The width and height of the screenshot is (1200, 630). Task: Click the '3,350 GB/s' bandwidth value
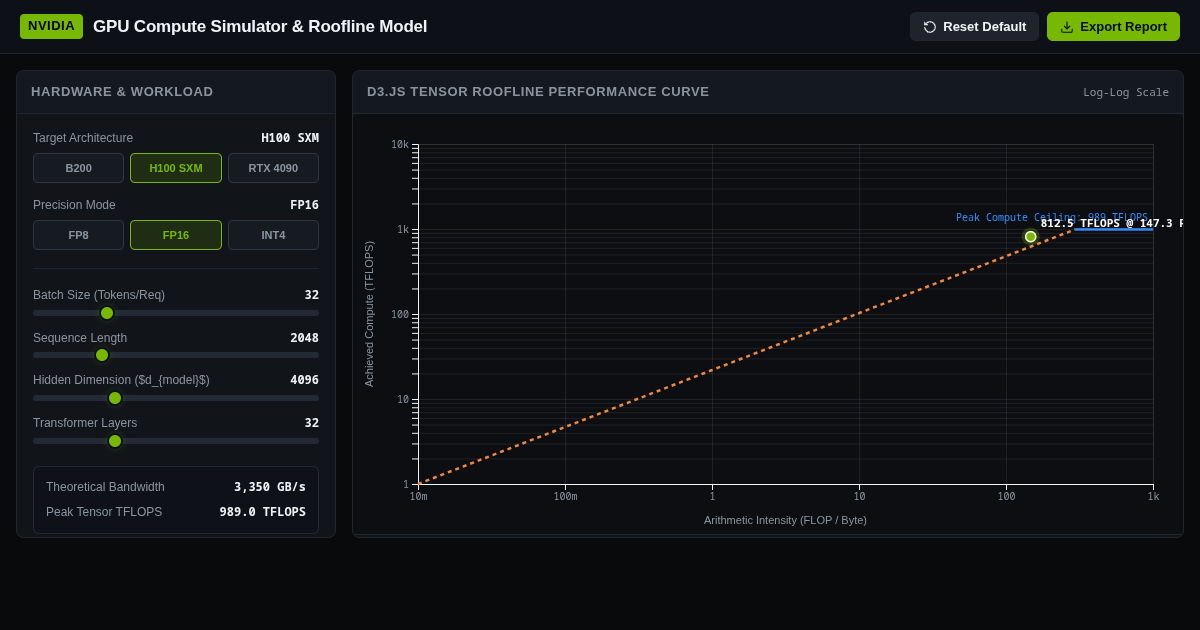270,487
